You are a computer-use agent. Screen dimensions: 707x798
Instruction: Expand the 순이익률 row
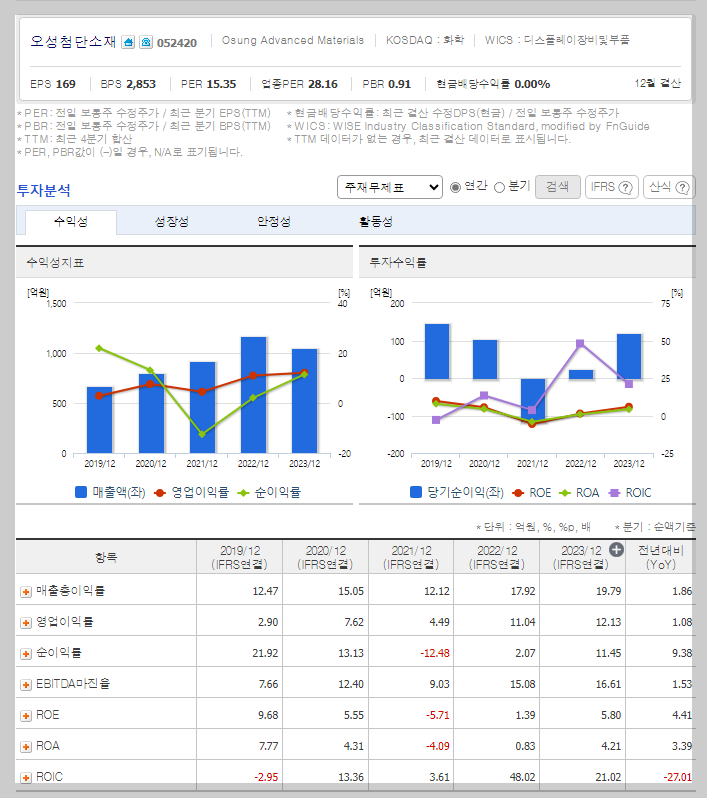pyautogui.click(x=26, y=654)
